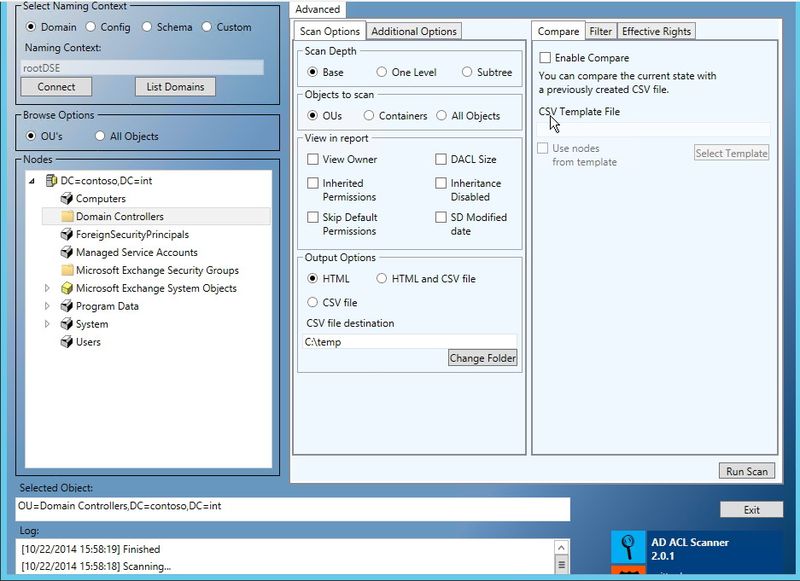The width and height of the screenshot is (800, 581).
Task: Click the CSV file destination field
Action: pyautogui.click(x=410, y=342)
